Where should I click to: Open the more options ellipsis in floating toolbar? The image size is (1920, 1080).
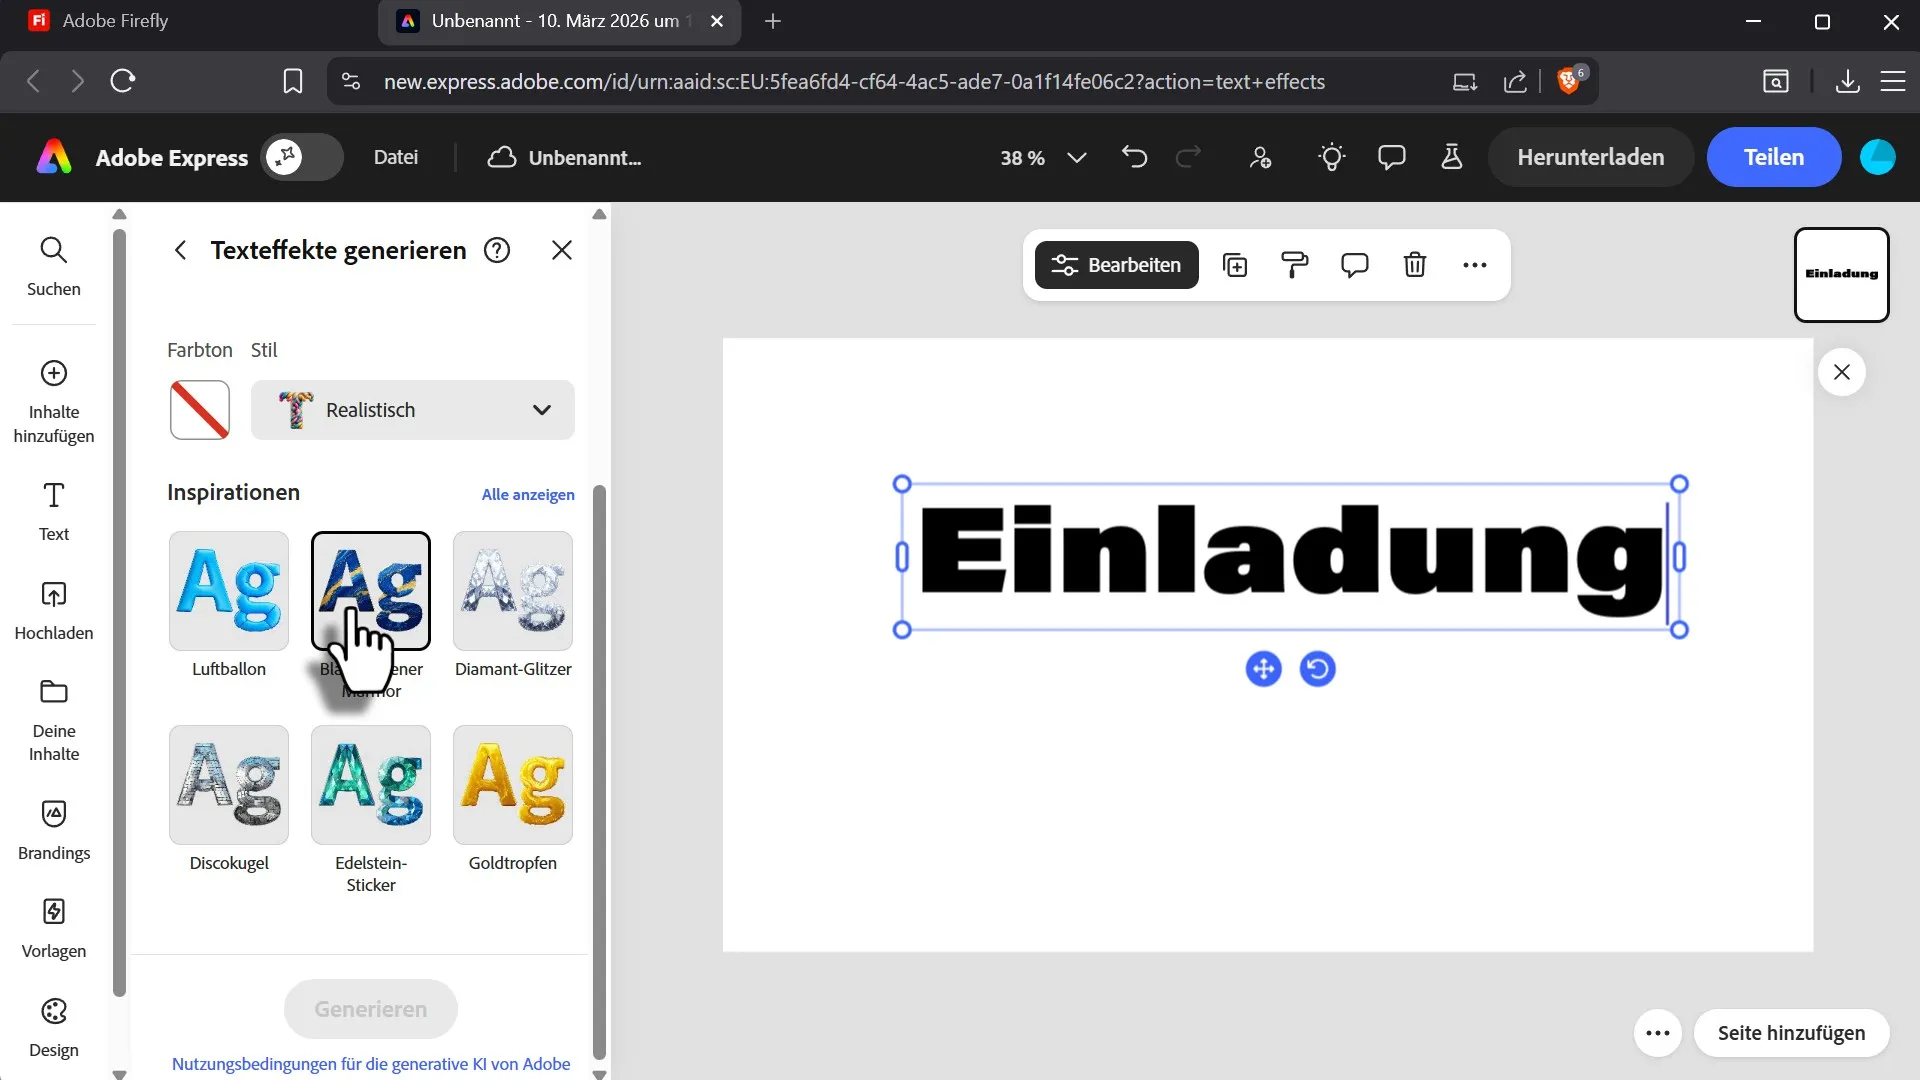pos(1474,265)
